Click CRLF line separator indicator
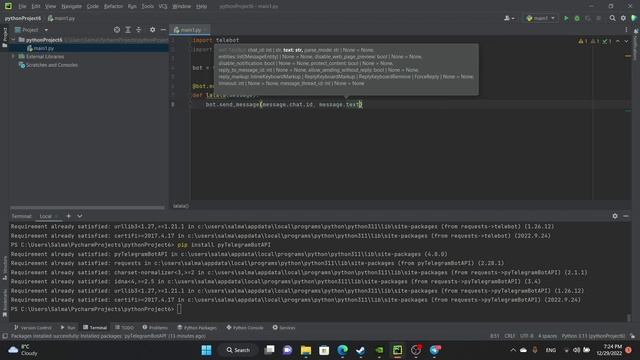640x360 pixels. pos(509,336)
